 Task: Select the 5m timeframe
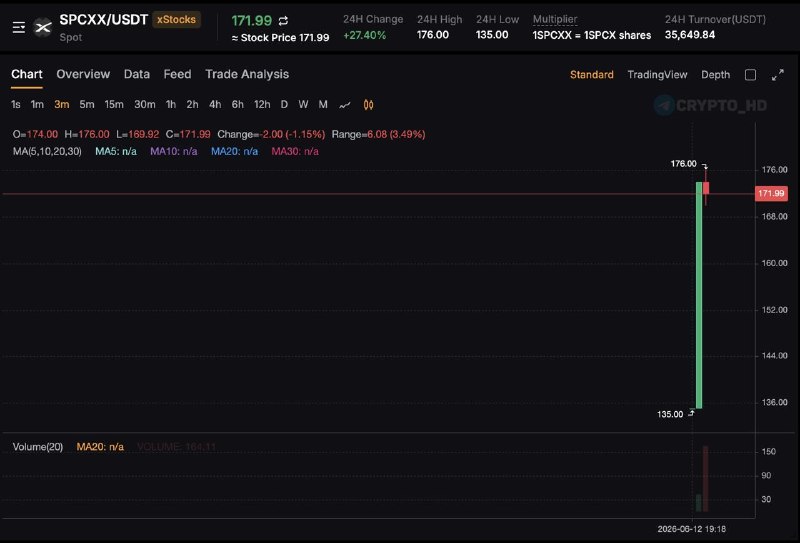[87, 105]
